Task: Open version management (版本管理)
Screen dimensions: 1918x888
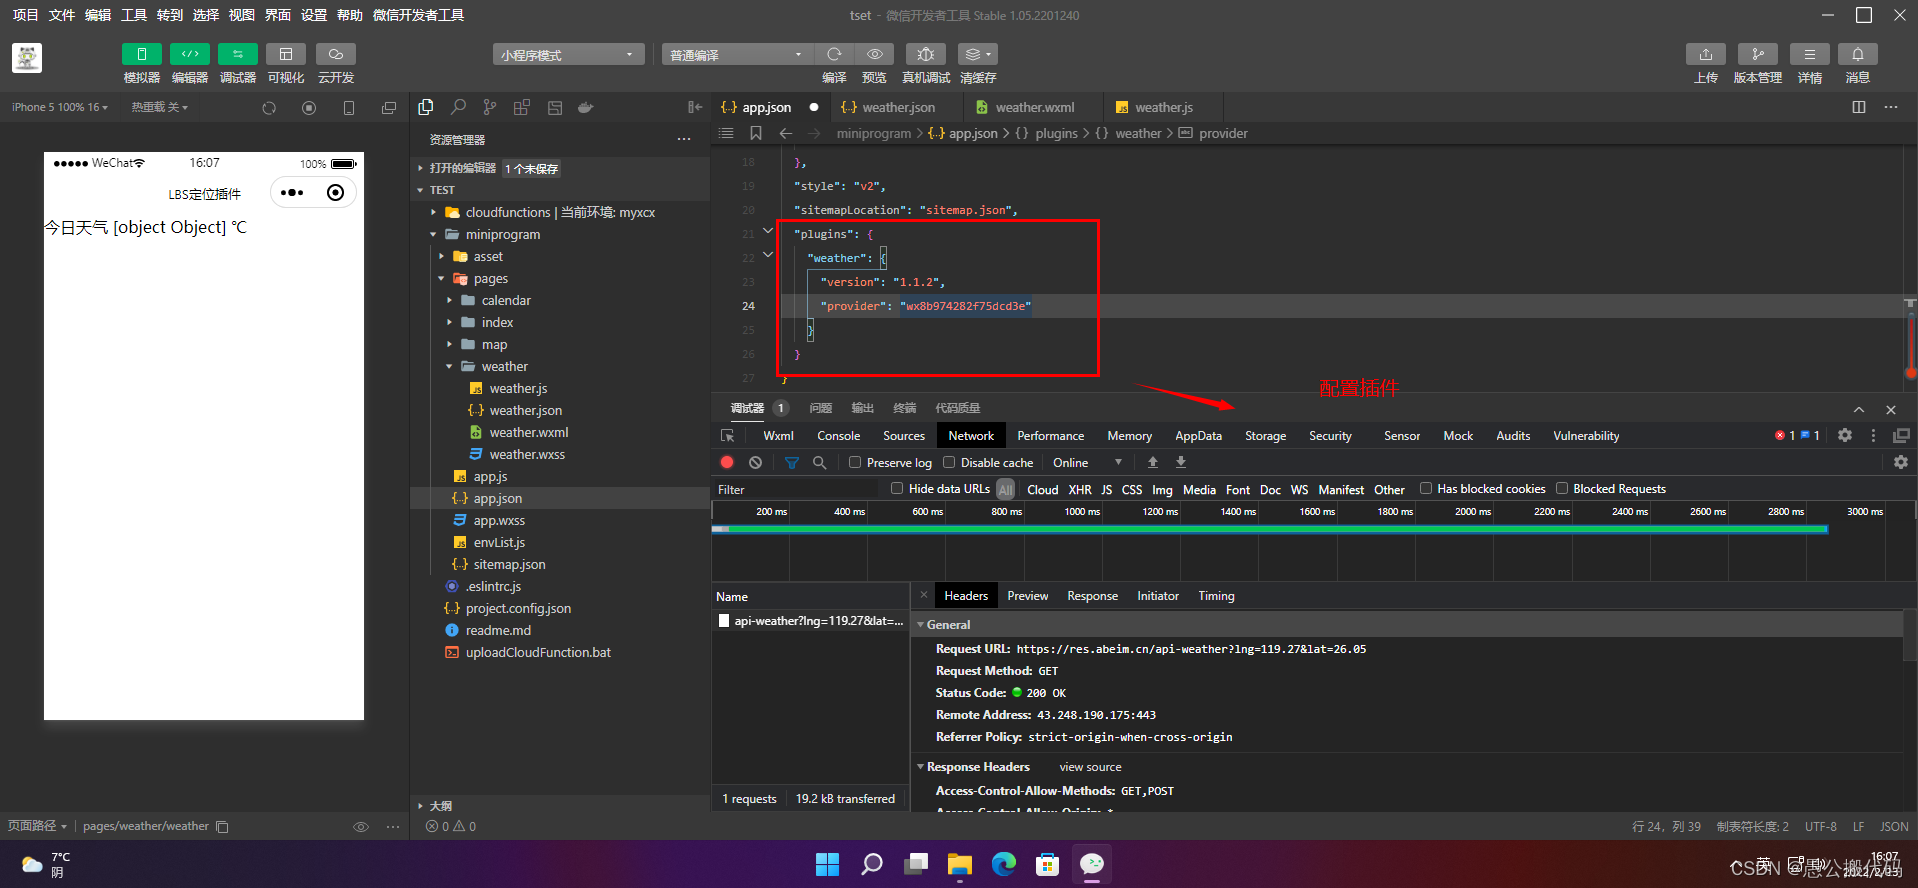Action: pos(1758,54)
